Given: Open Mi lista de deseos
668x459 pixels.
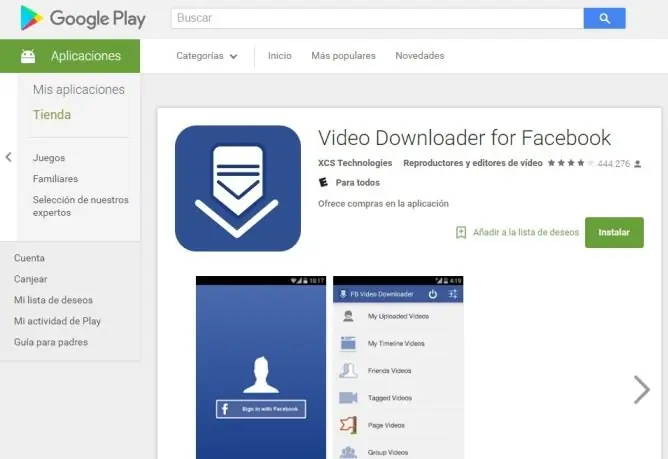Looking at the screenshot, I should coord(53,300).
